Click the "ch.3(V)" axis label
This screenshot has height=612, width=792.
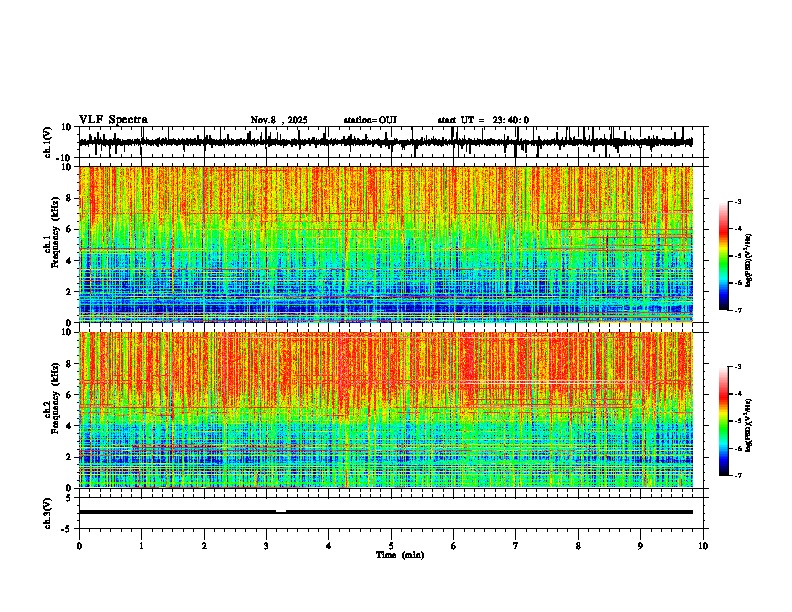48,513
